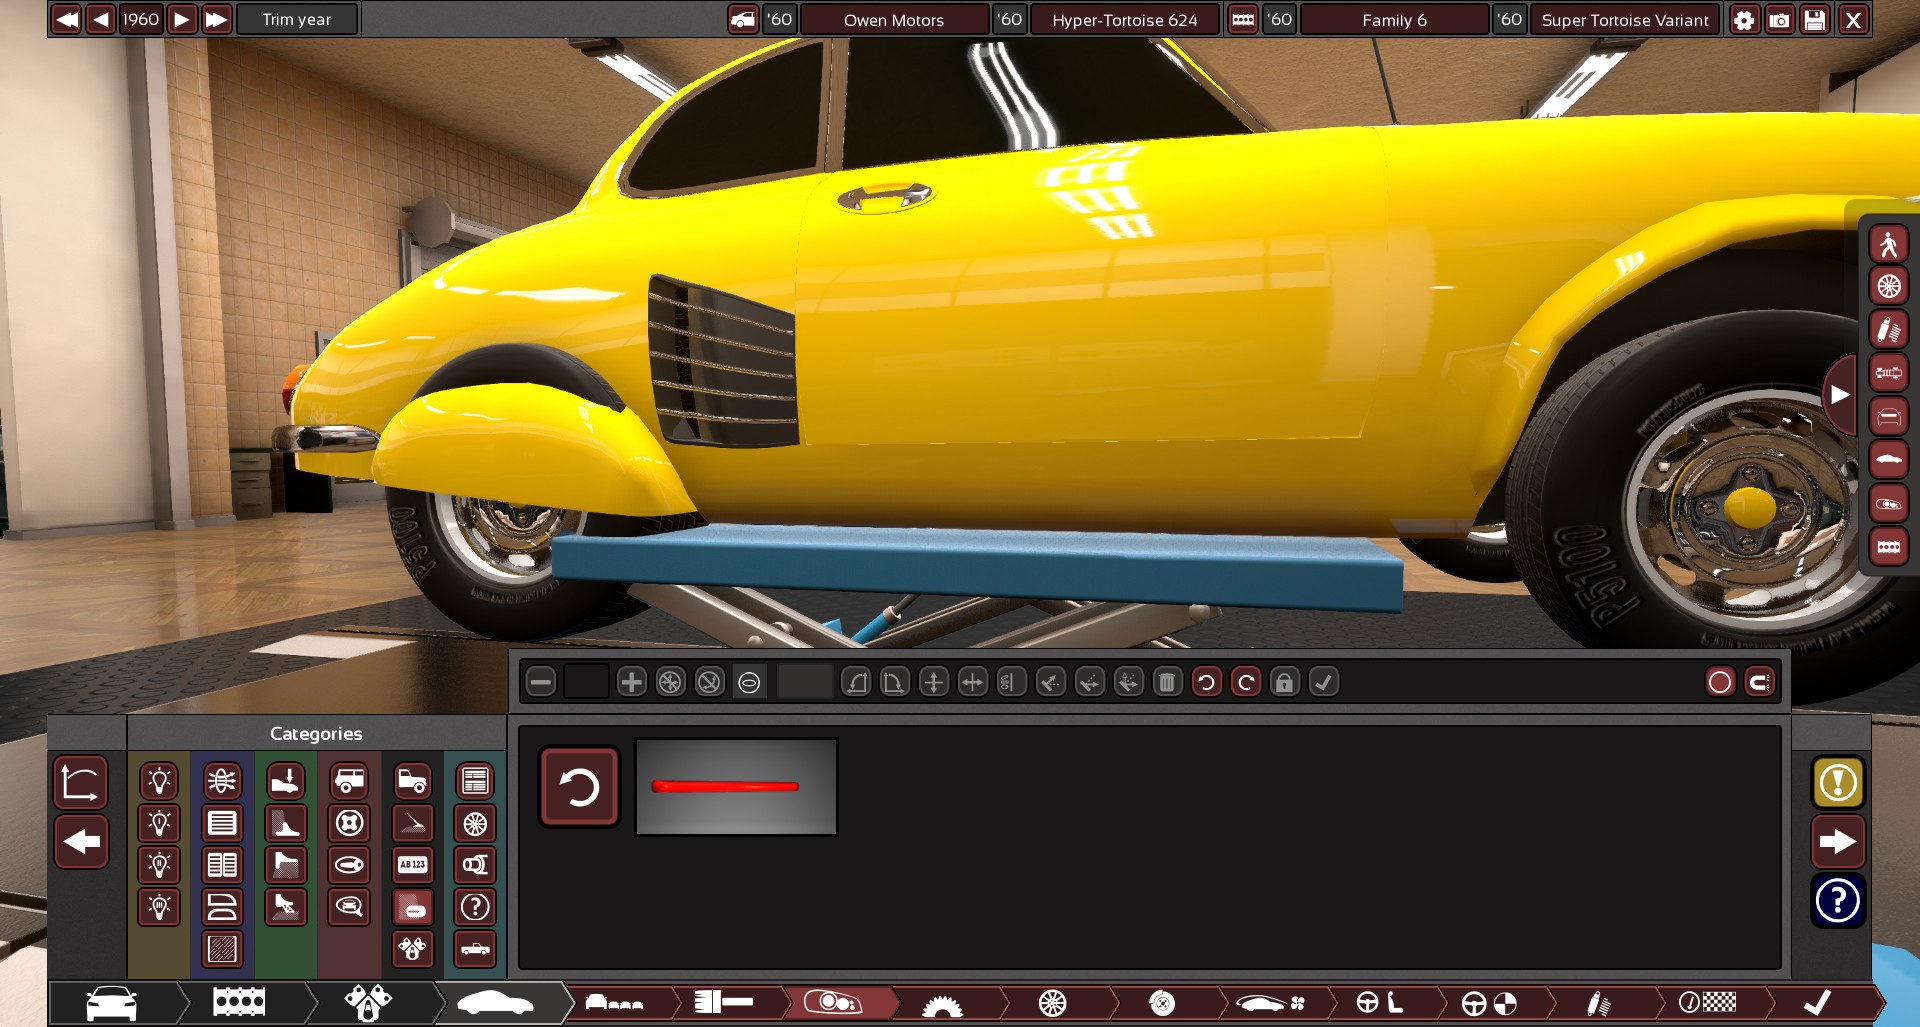Open the Family 6 engine family selector

click(x=1394, y=20)
